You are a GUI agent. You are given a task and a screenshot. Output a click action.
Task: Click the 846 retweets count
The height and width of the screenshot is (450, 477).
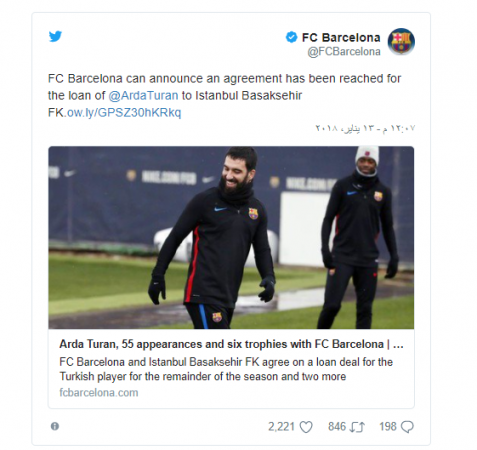[x=337, y=427]
